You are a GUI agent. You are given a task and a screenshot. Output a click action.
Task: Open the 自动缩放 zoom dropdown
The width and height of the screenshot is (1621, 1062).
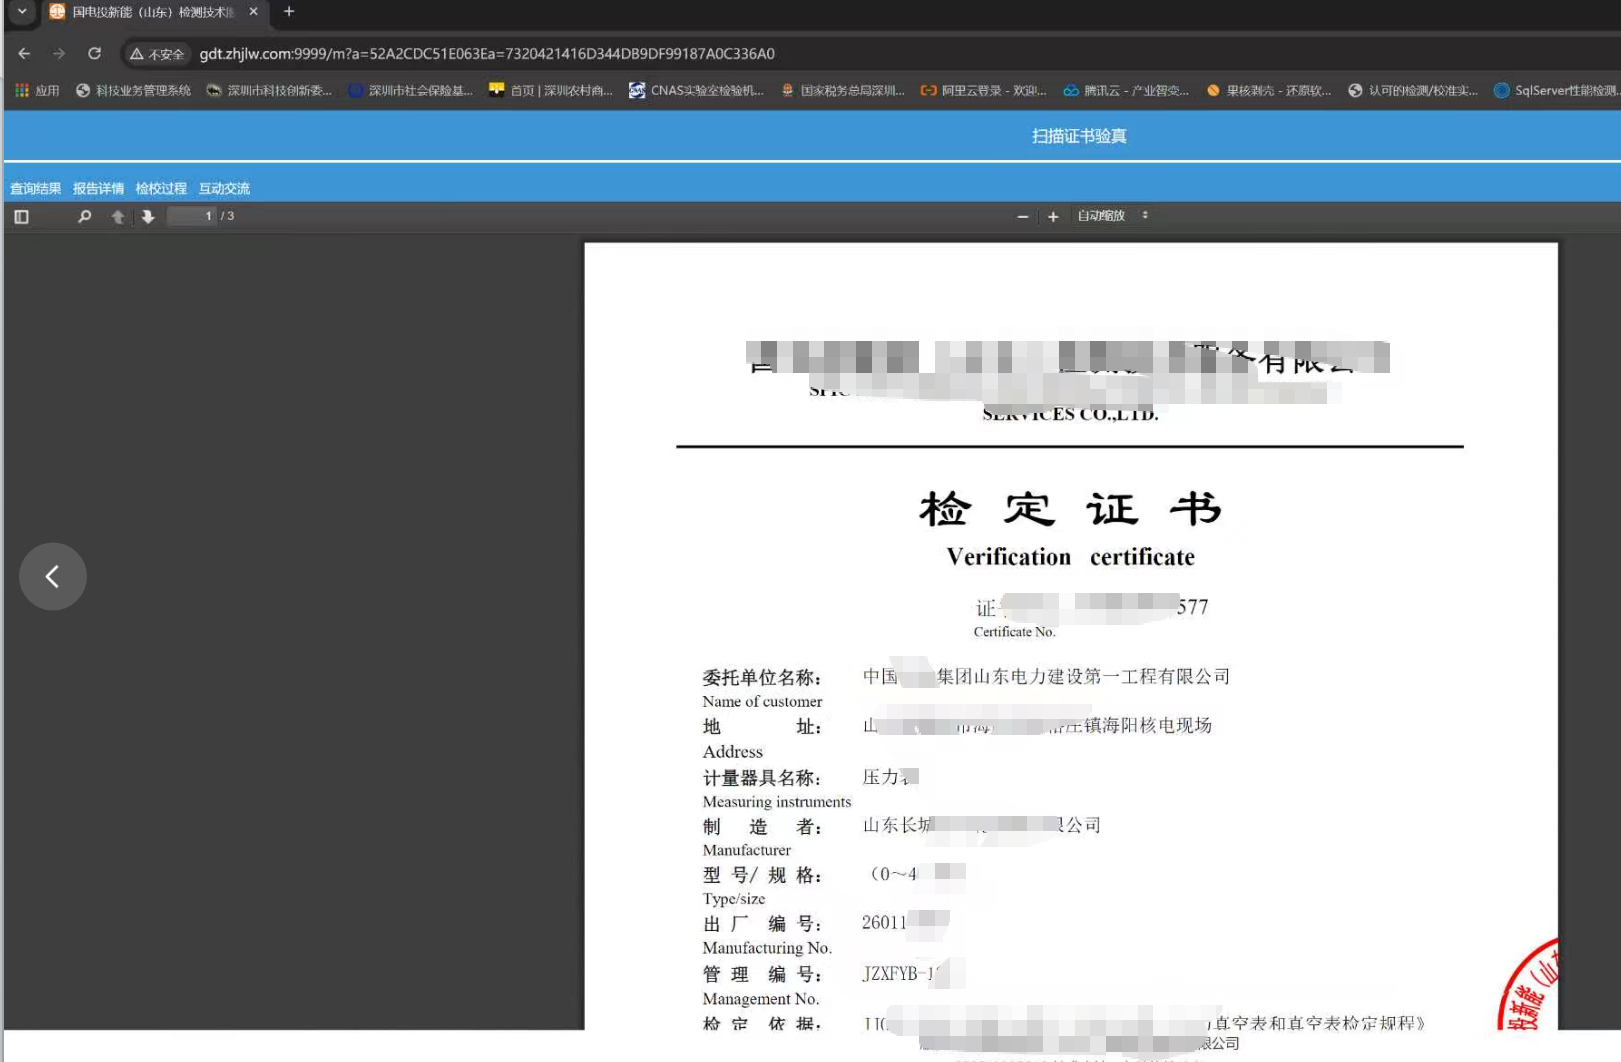1112,216
